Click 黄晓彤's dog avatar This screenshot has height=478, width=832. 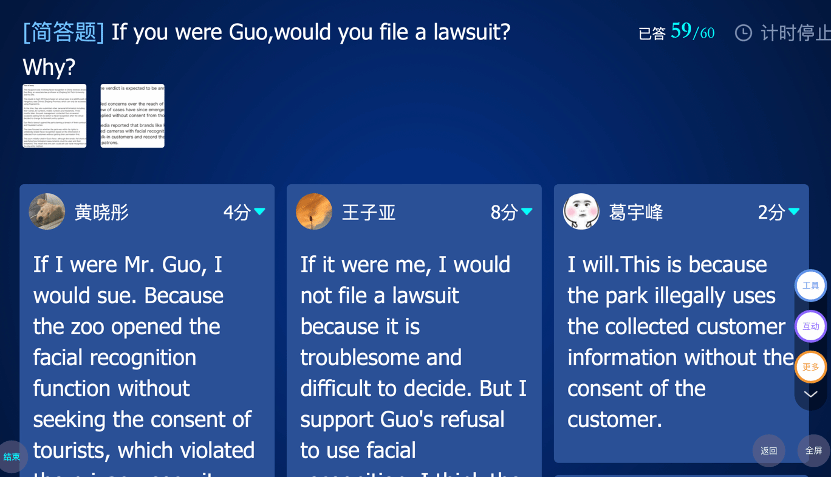(x=47, y=211)
